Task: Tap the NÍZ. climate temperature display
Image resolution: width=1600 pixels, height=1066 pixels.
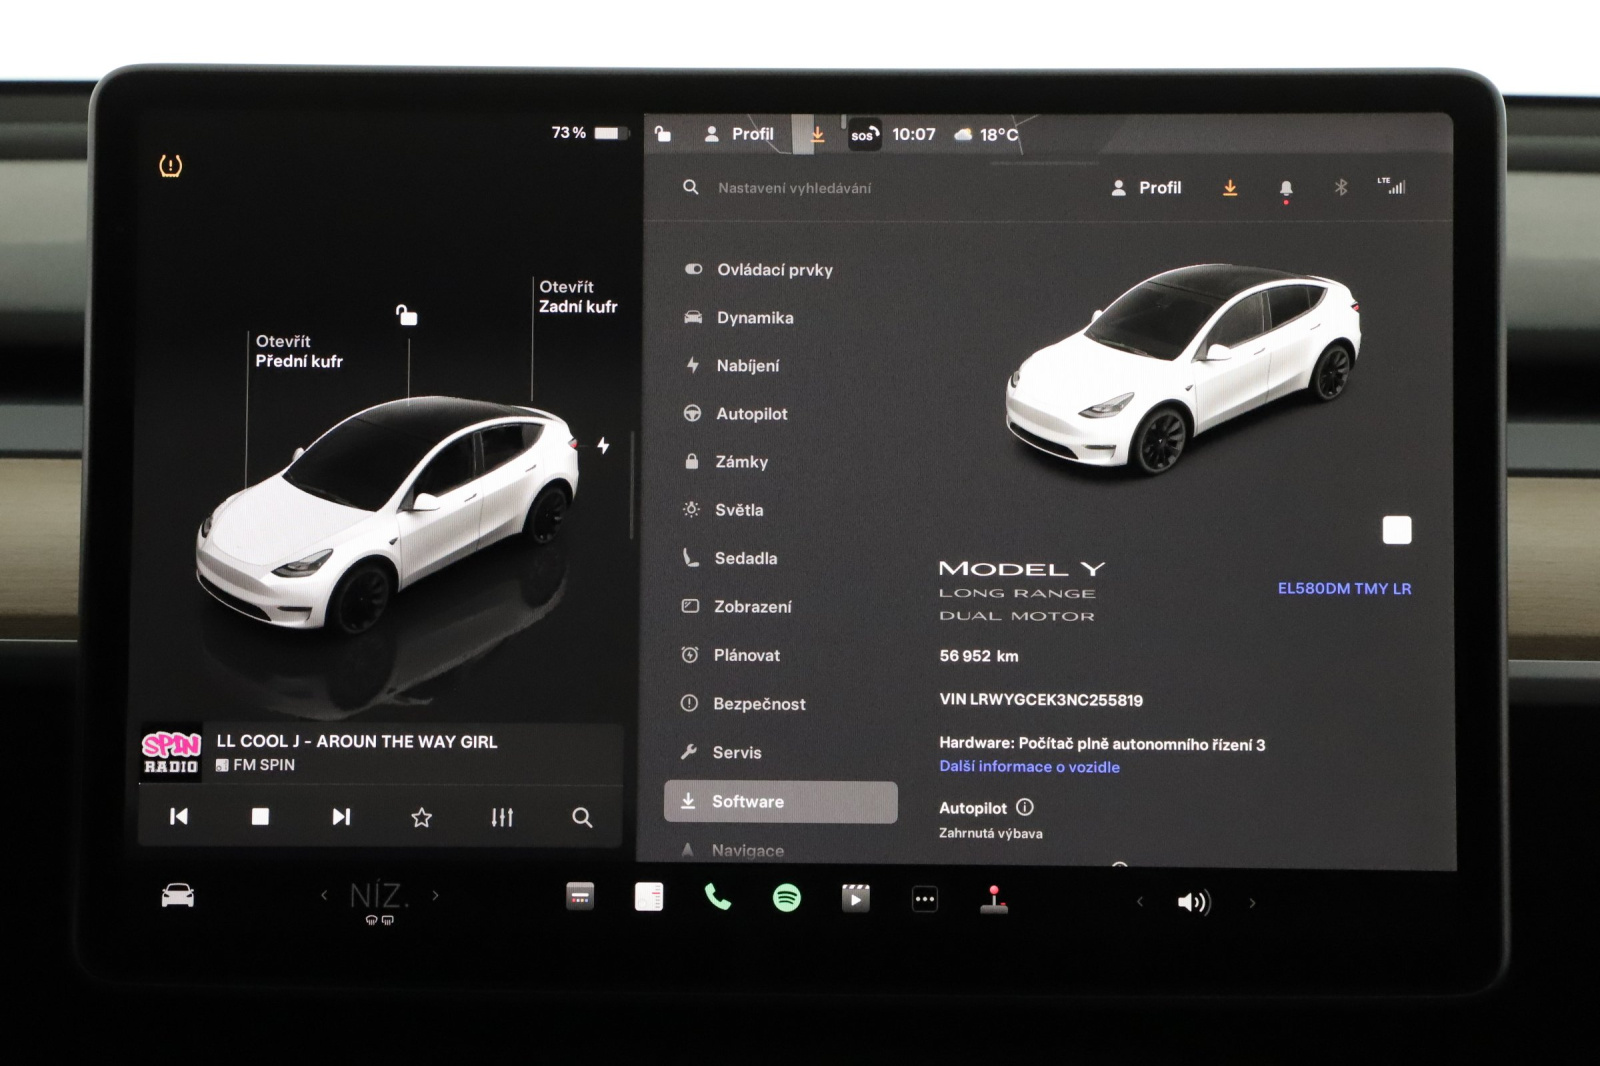Action: coord(379,895)
